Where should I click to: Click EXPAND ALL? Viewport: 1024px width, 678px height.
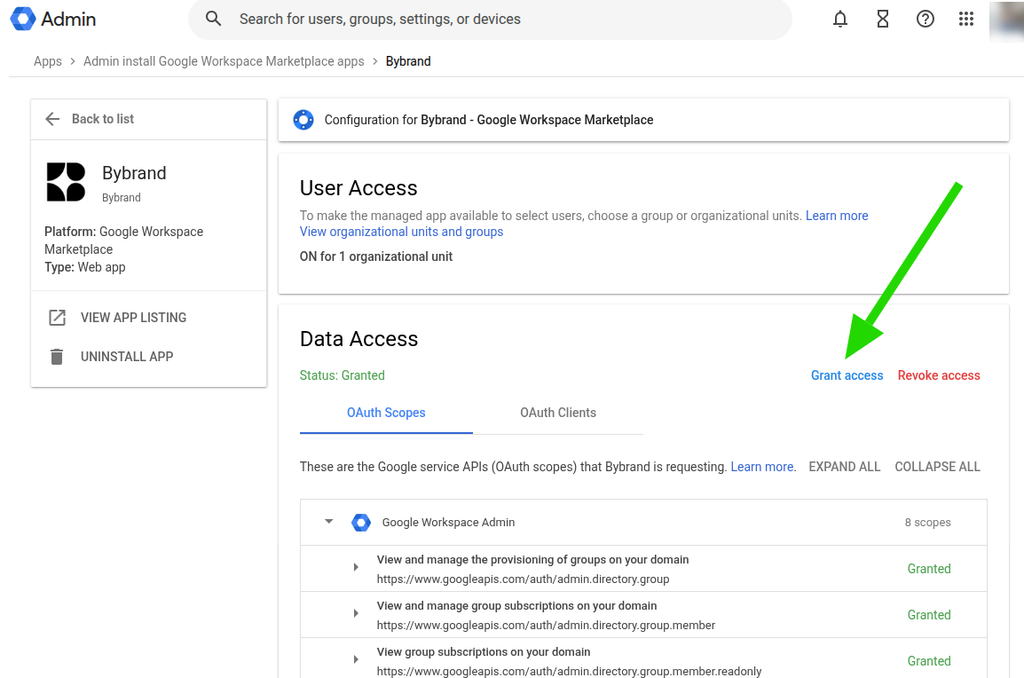click(x=844, y=467)
